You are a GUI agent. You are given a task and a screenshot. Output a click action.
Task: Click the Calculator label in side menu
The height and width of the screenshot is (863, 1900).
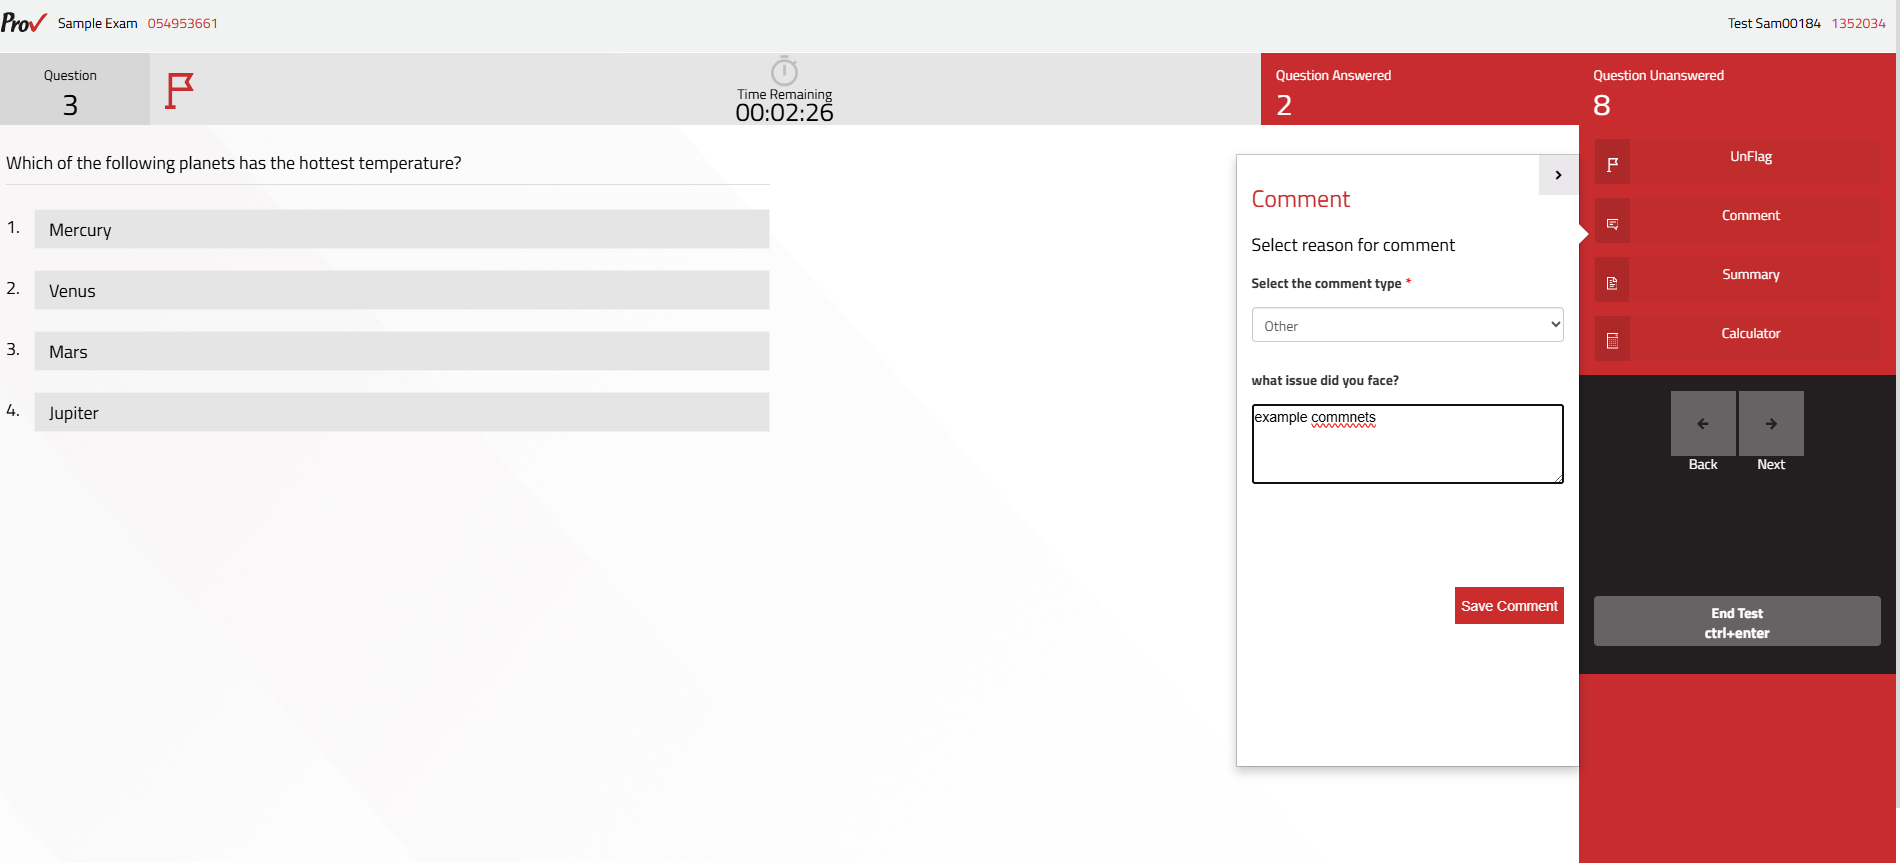point(1750,333)
